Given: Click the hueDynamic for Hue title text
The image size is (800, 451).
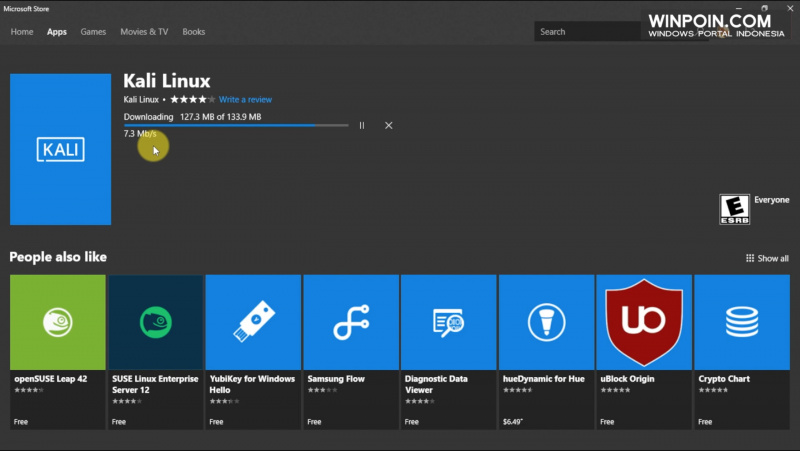Looking at the screenshot, I should click(x=543, y=379).
